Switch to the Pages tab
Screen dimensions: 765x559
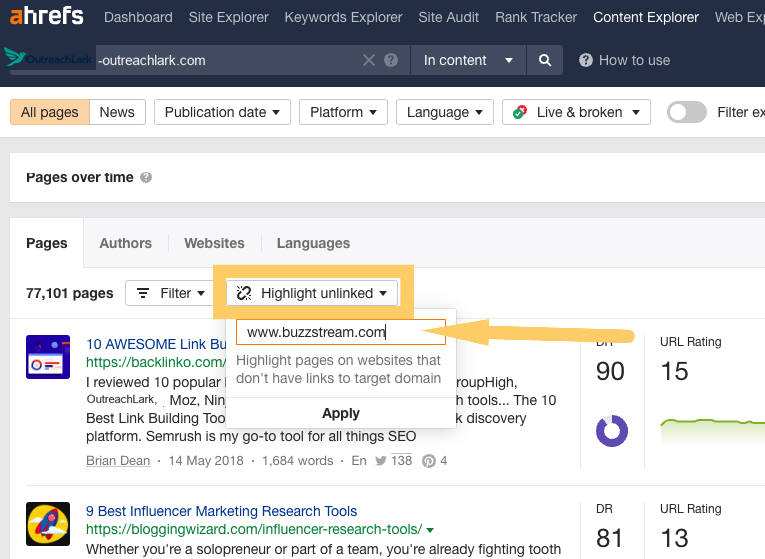47,243
